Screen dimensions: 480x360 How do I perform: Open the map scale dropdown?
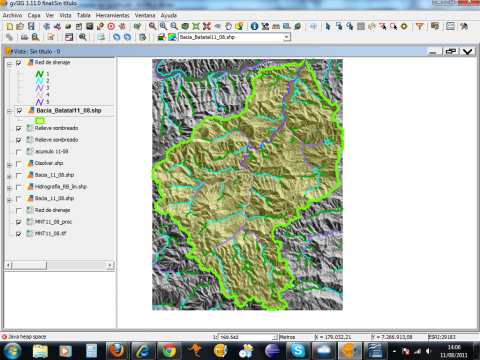tap(274, 337)
